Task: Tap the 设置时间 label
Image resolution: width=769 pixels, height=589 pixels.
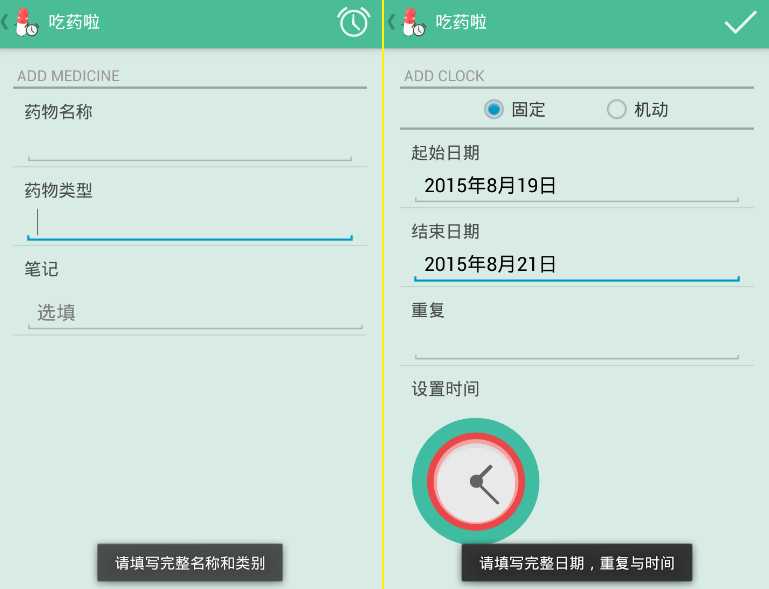Action: (x=445, y=389)
